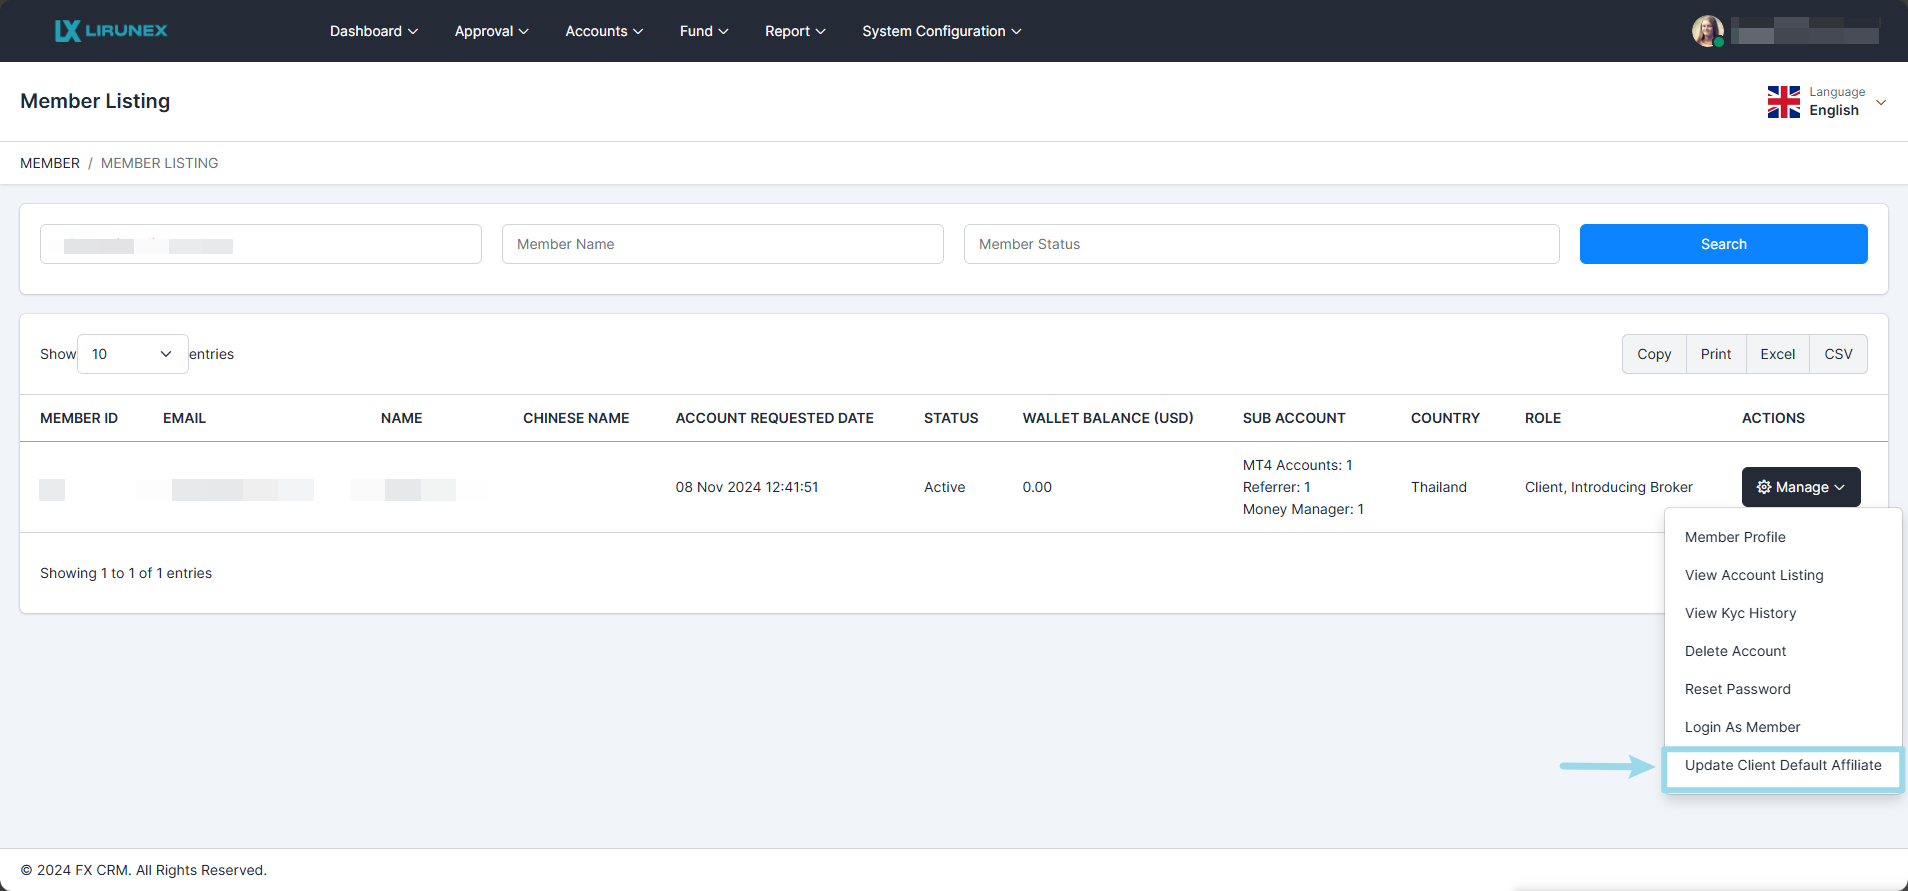Expand the Dashboard menu
The height and width of the screenshot is (891, 1908).
click(373, 31)
